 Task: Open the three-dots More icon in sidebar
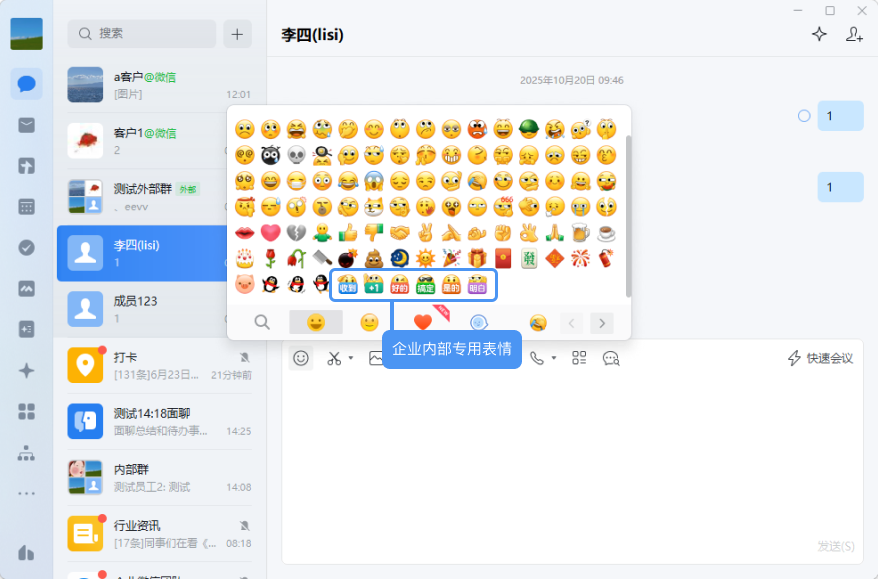pyautogui.click(x=26, y=493)
